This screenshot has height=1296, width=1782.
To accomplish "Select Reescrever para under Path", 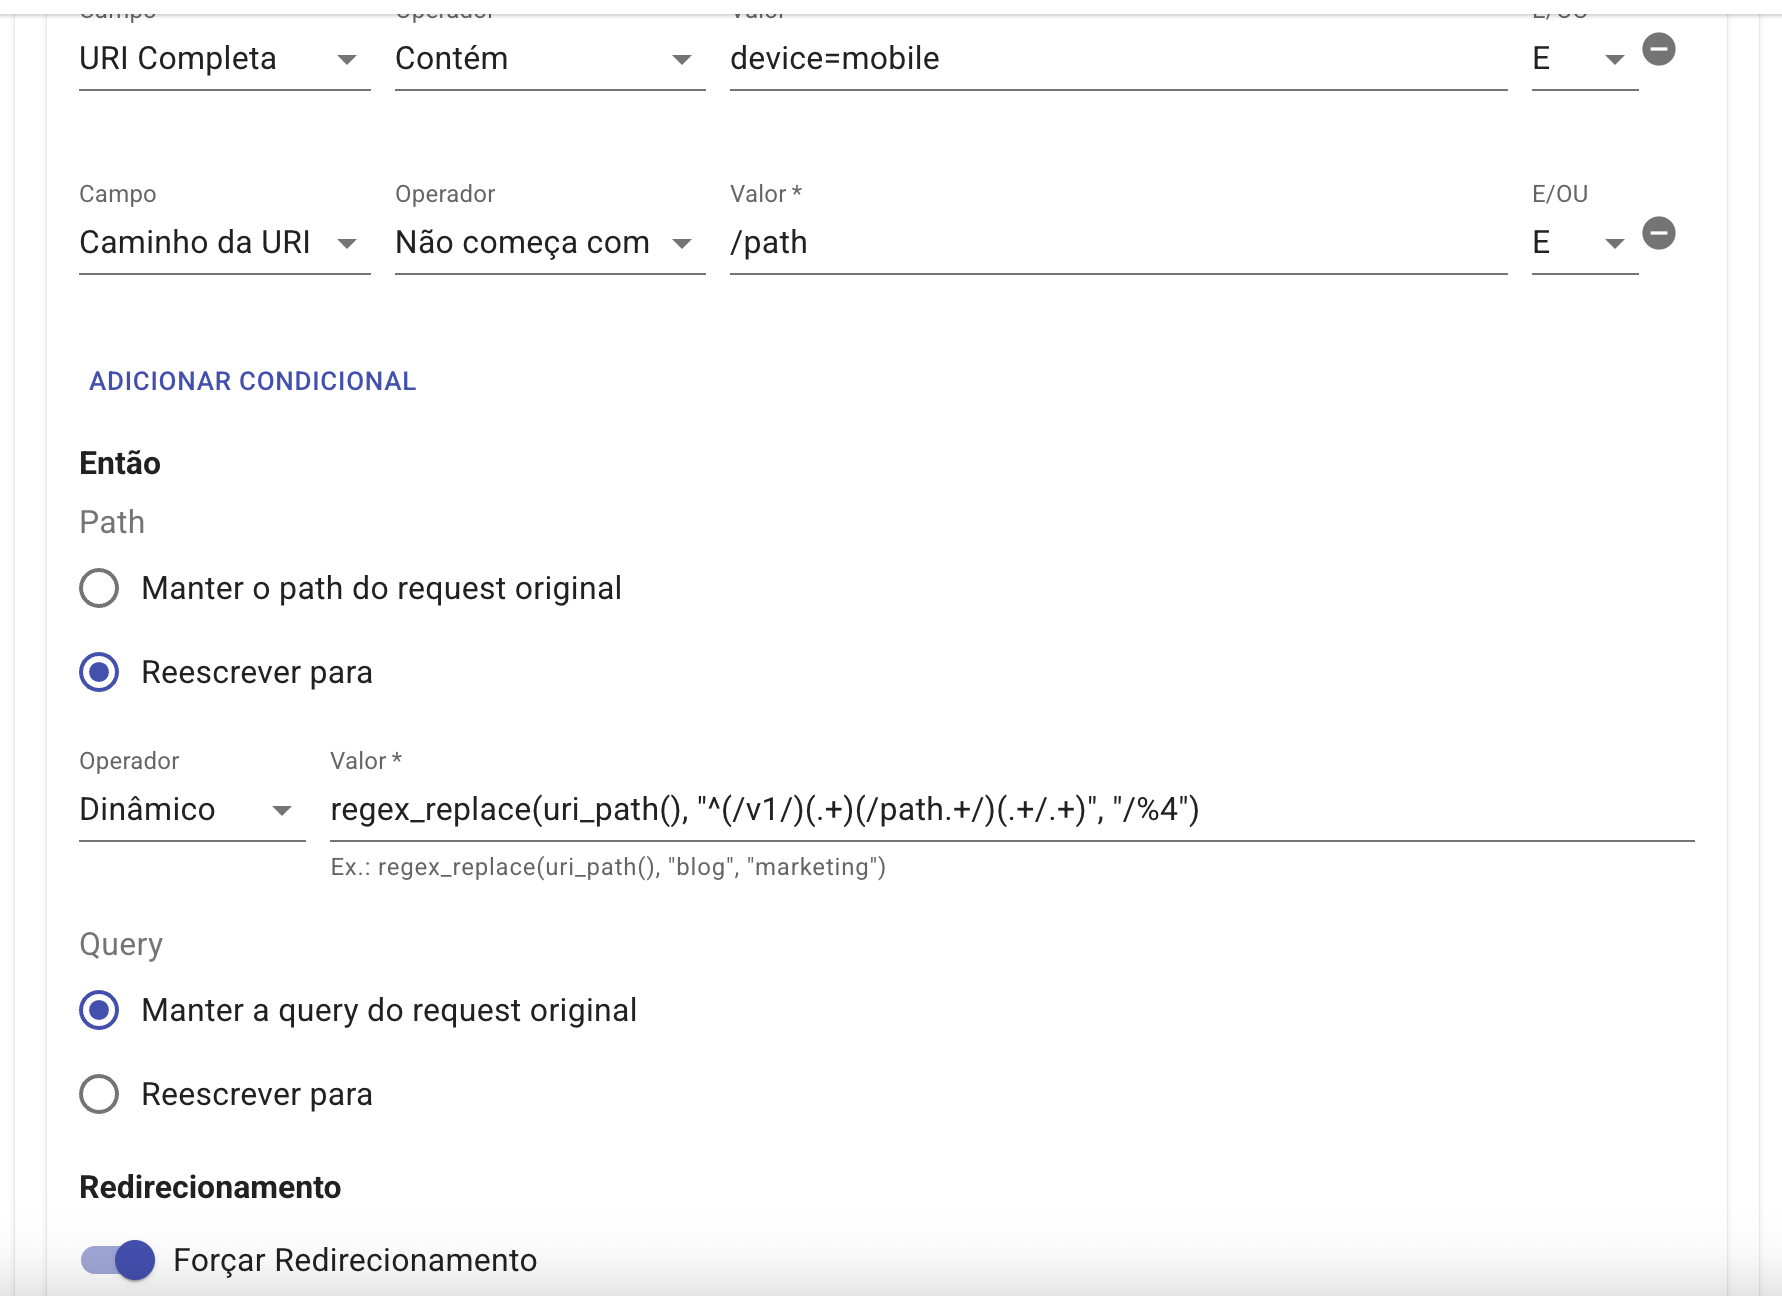I will [x=99, y=672].
